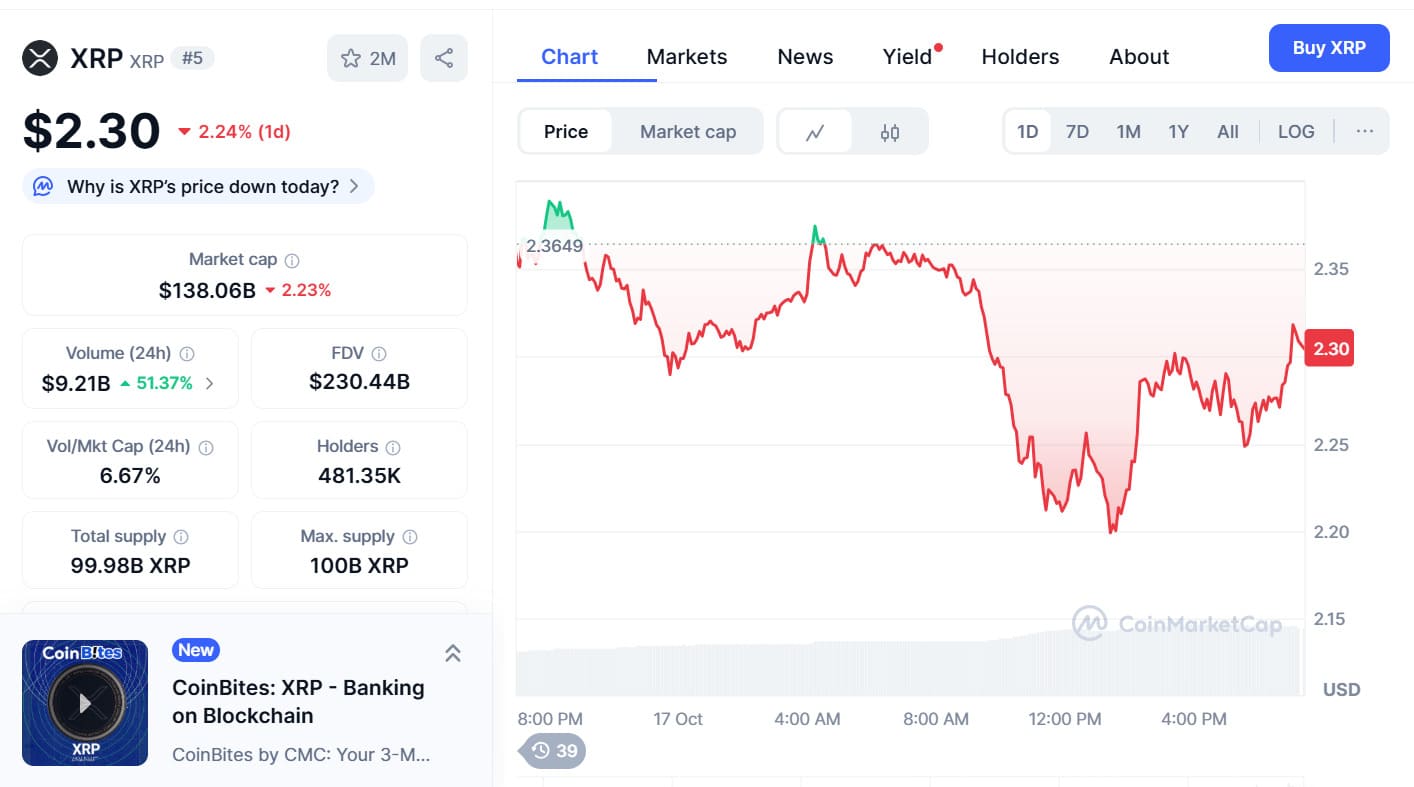Image resolution: width=1414 pixels, height=787 pixels.
Task: Click Market cap info icon
Action: (x=292, y=260)
